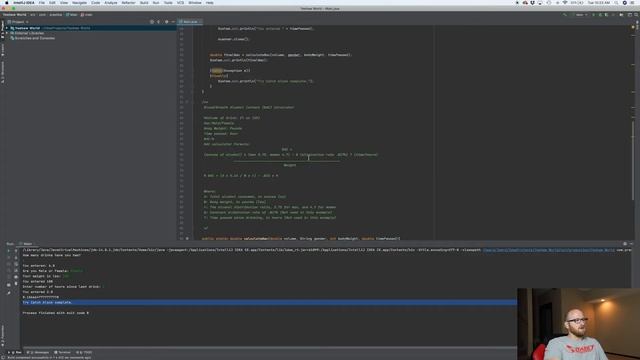Click the Process finished with exit code line
The height and width of the screenshot is (360, 640).
[x=56, y=313]
